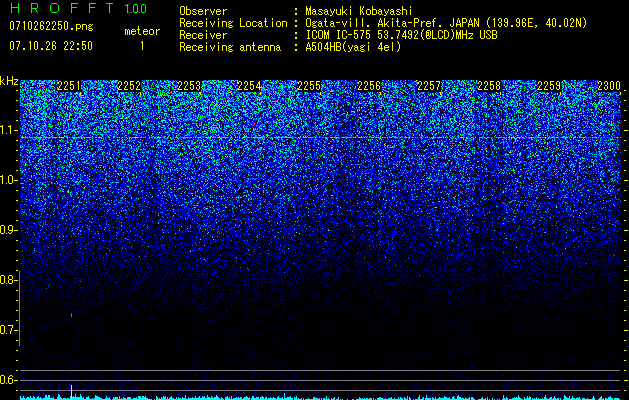Click the 0.6 kHz frequency tick label
Viewport: 629px width, 400px height.
tap(7, 380)
